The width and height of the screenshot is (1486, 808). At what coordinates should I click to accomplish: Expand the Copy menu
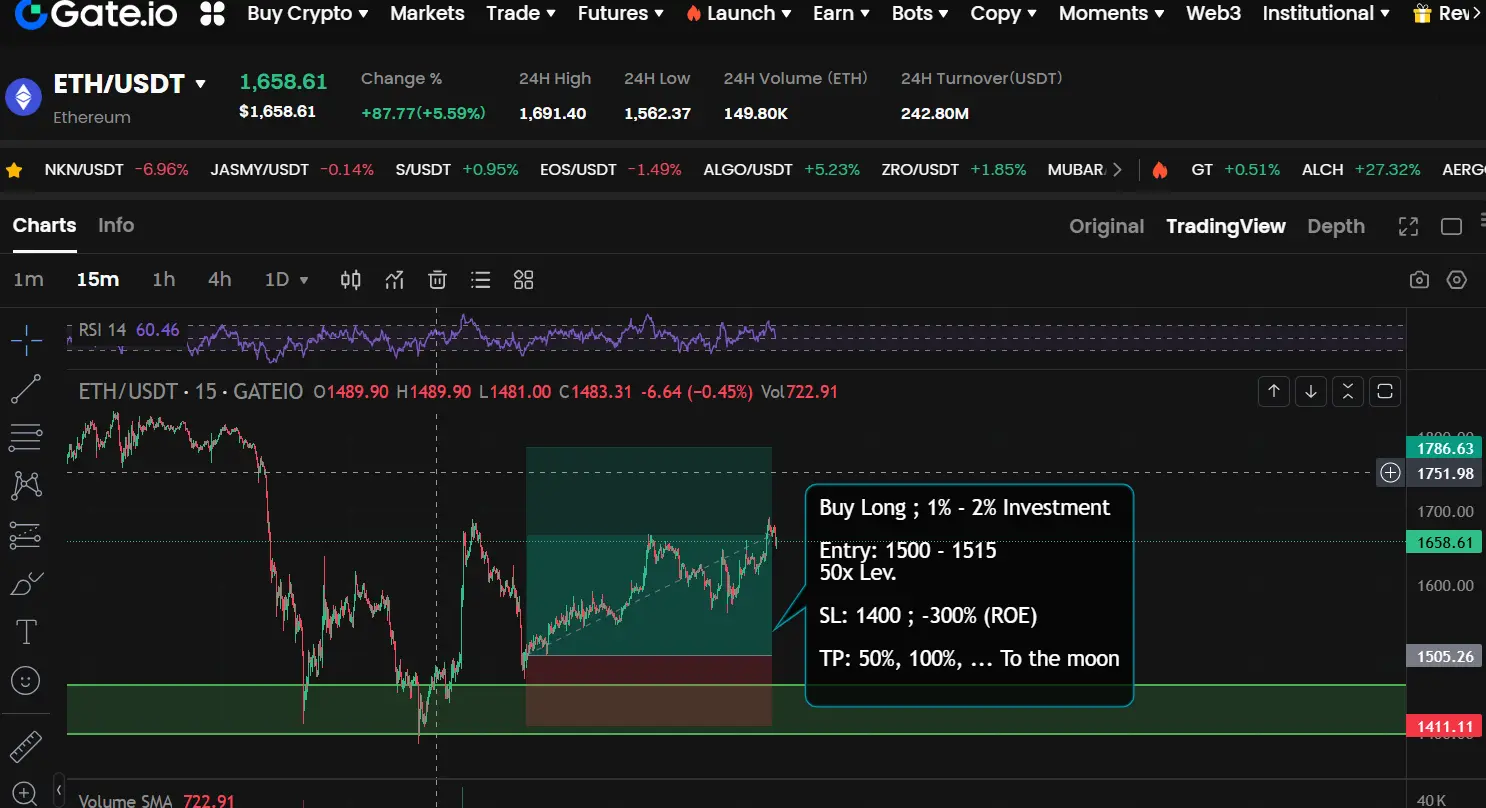(x=1003, y=13)
